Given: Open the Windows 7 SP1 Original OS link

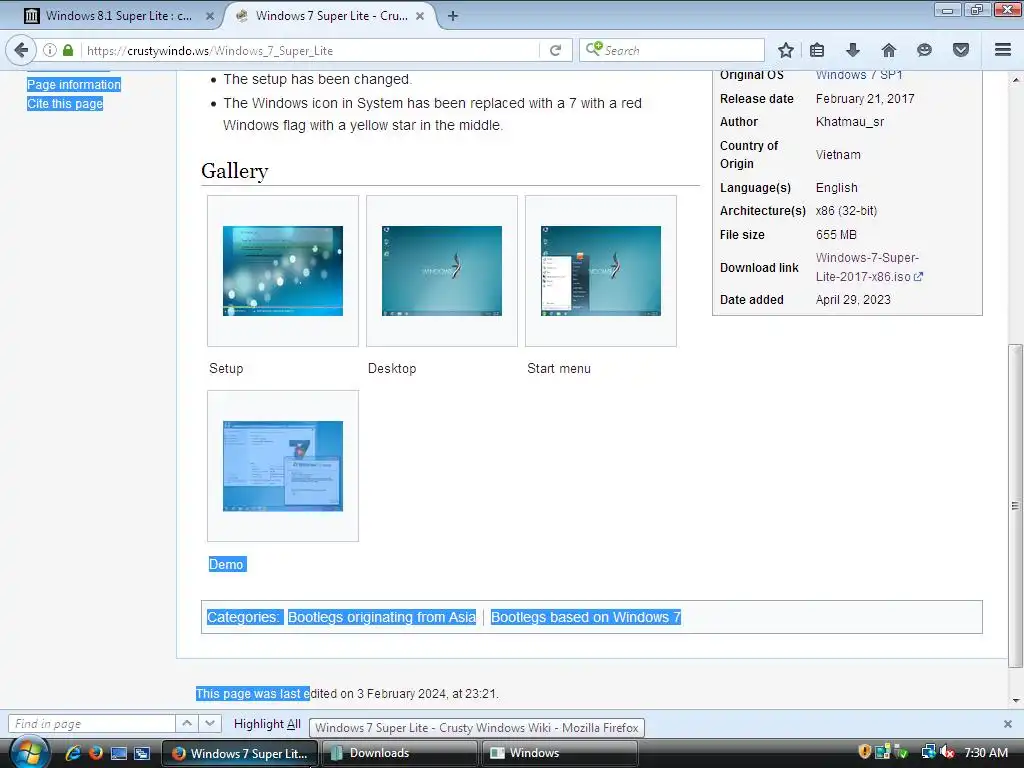Looking at the screenshot, I should [859, 75].
